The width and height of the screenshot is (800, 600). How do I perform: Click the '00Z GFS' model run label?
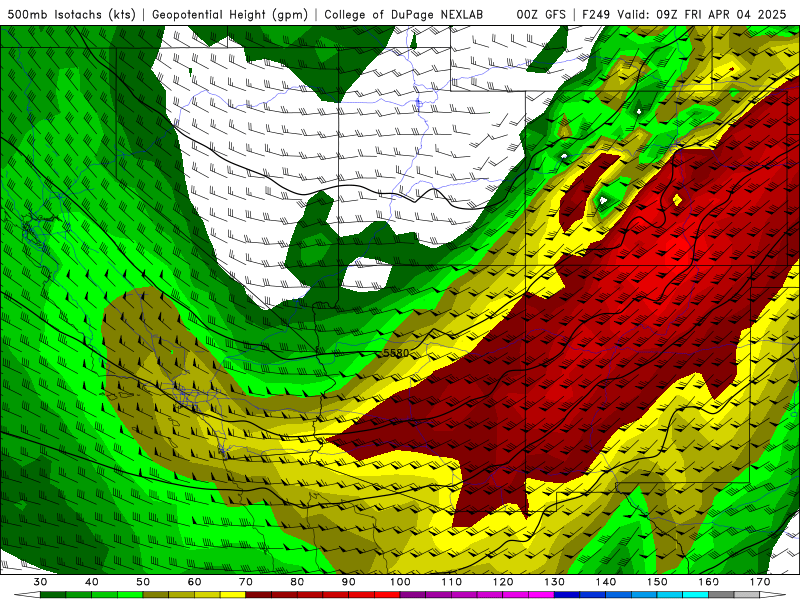pos(541,14)
